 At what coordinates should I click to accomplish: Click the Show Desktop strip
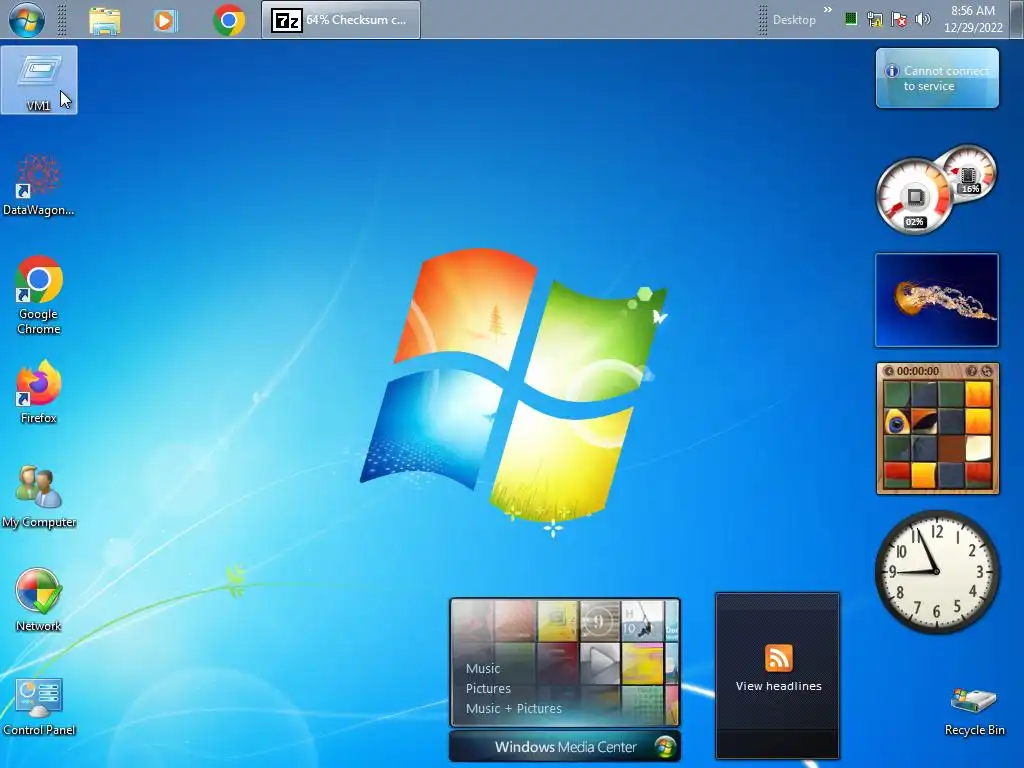point(1017,19)
